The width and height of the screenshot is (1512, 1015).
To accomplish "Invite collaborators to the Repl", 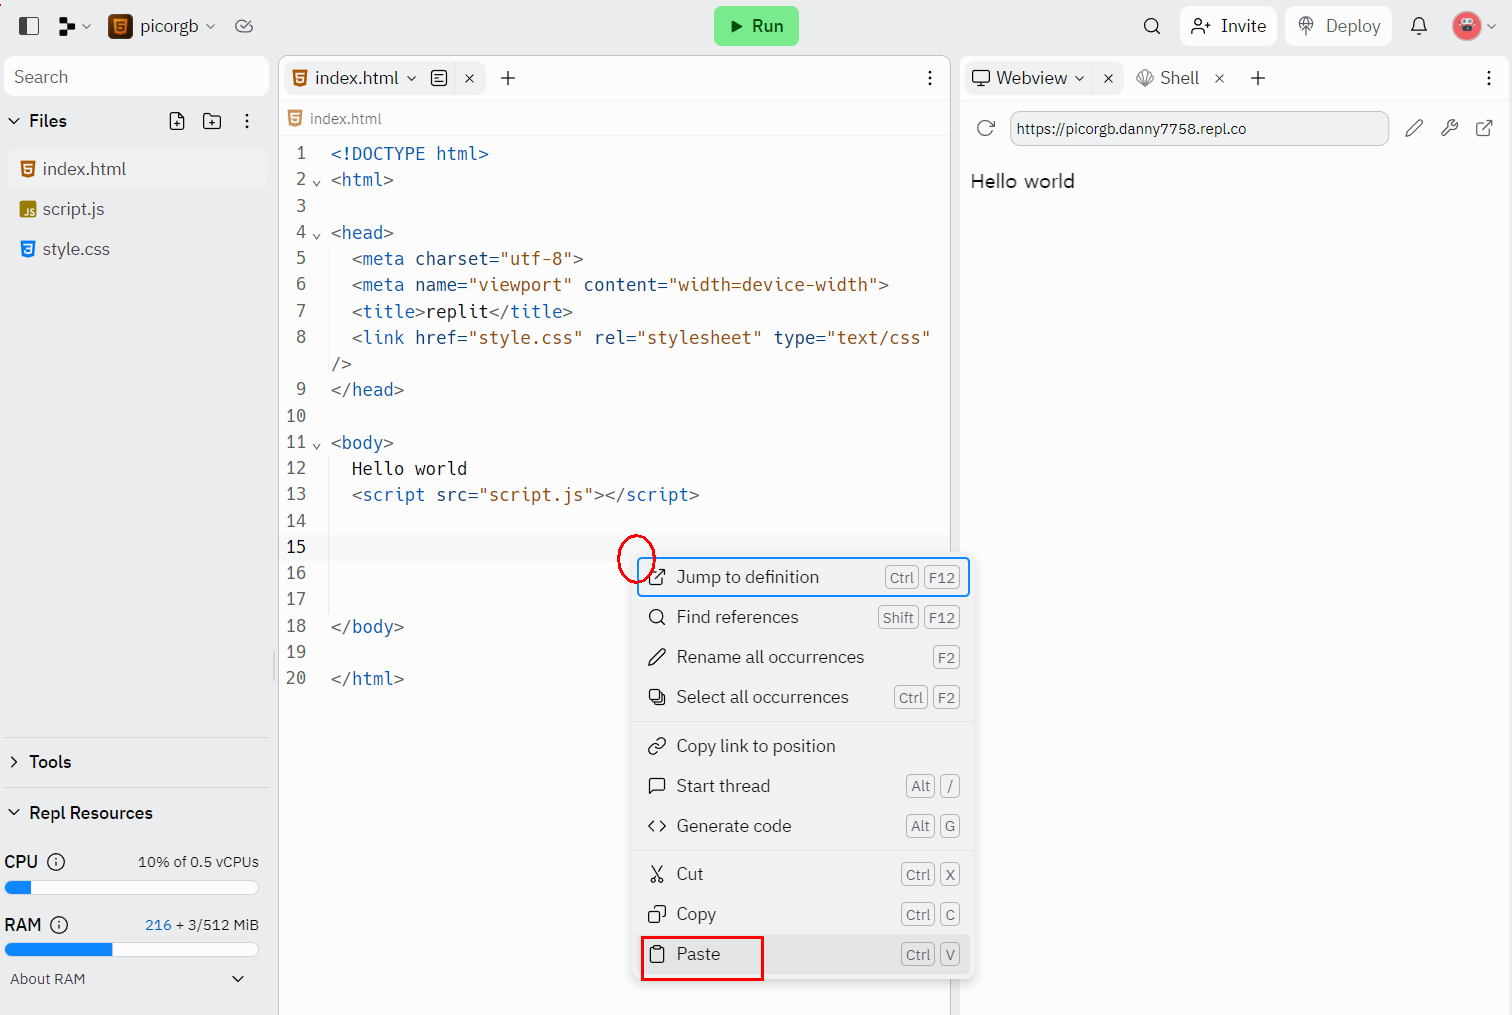I will 1228,26.
